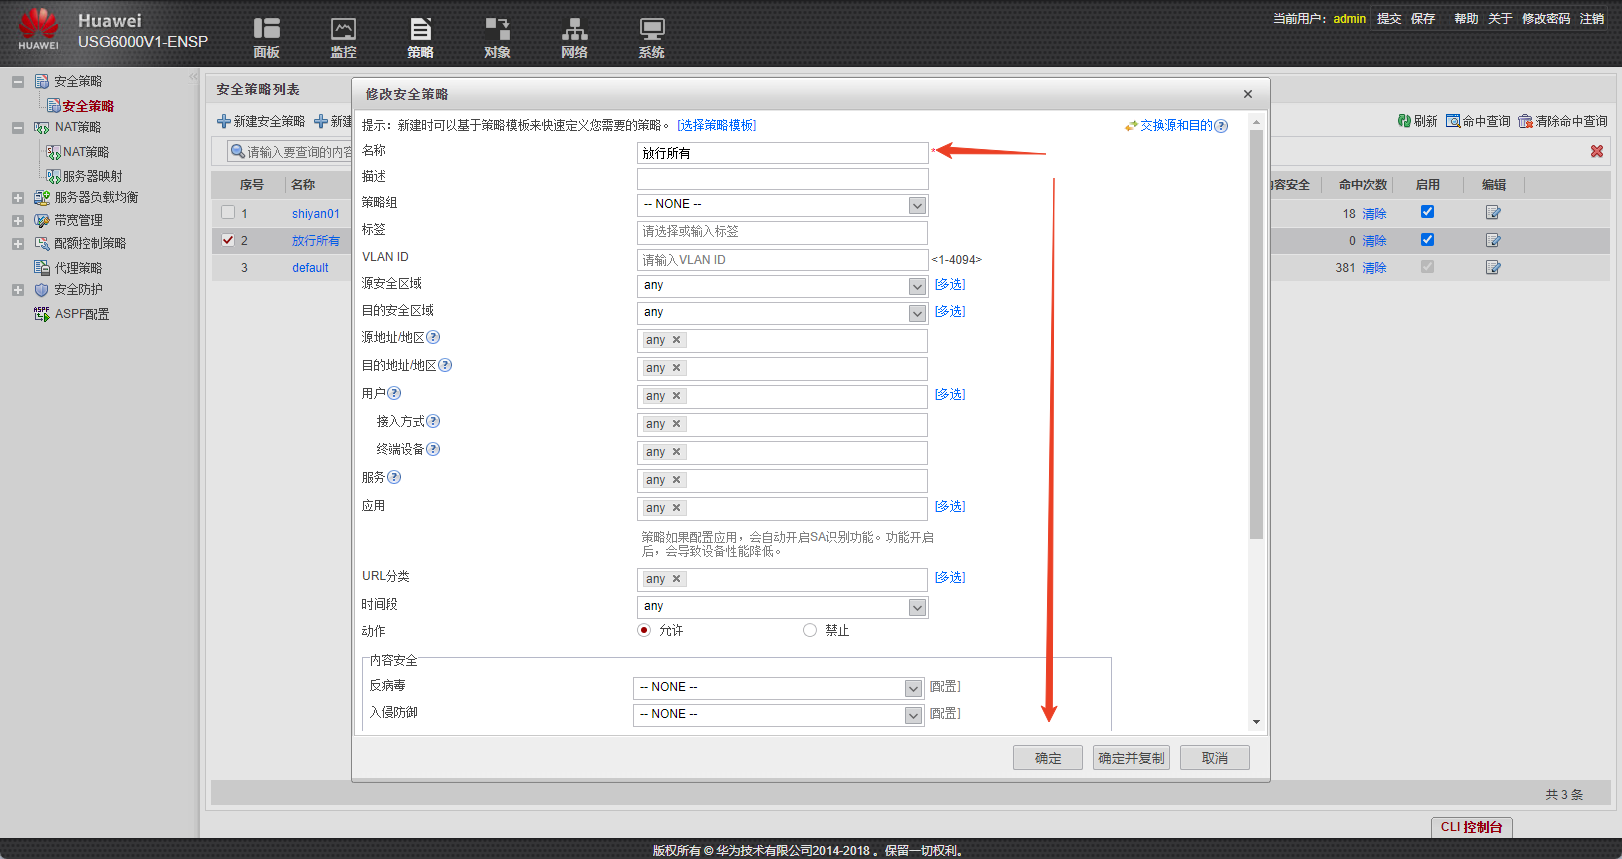The image size is (1622, 859).
Task: Open the 反病毒 dropdown
Action: coord(913,688)
